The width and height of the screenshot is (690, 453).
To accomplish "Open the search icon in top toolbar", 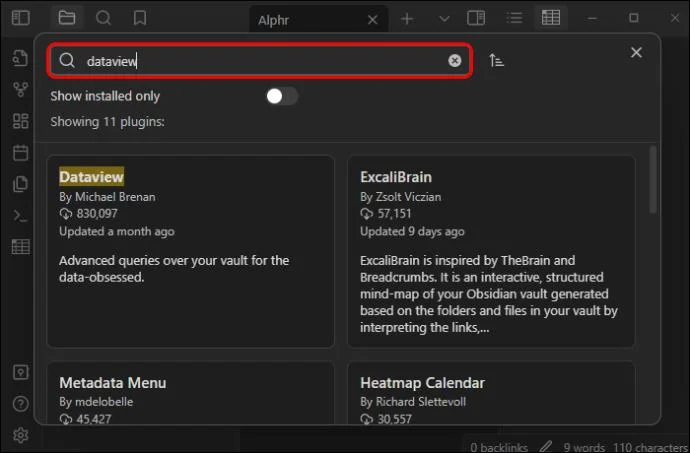I will (103, 18).
